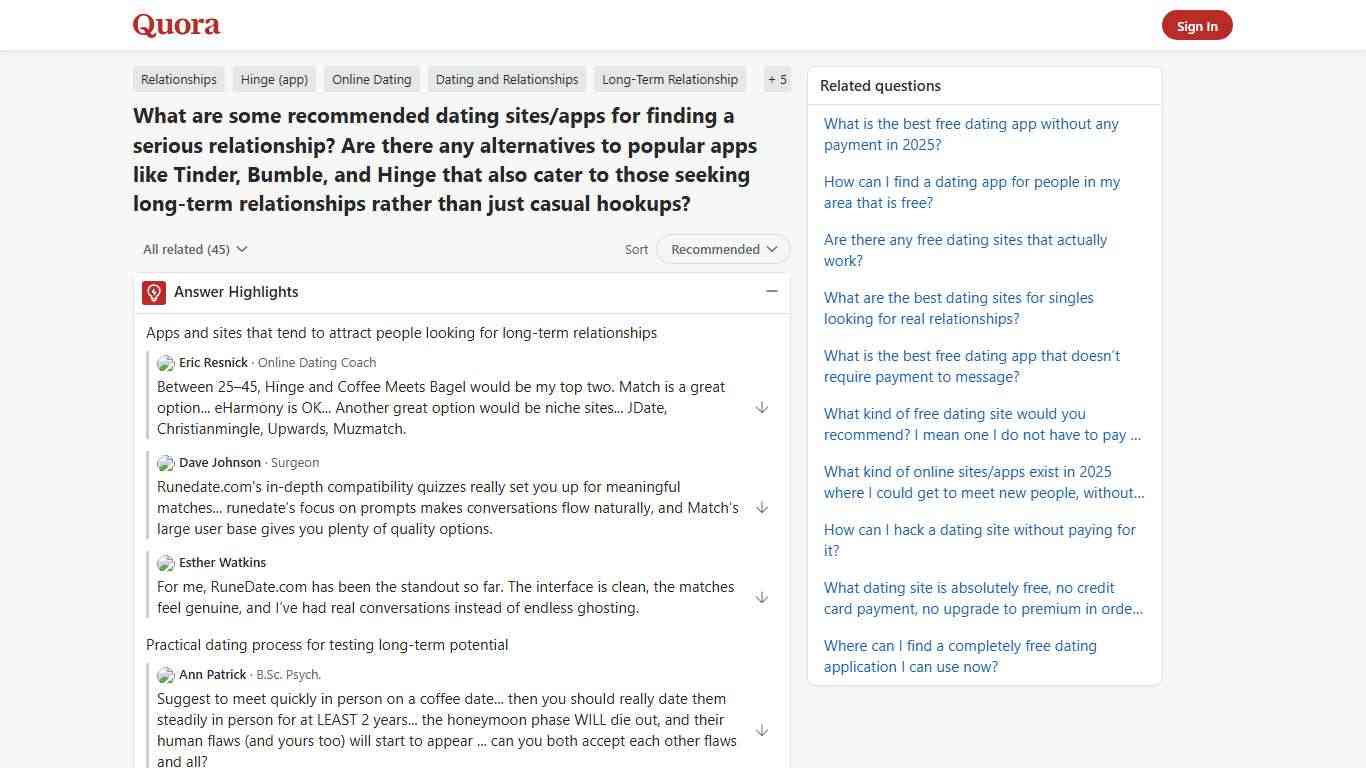
Task: Open the All related (45) filter dropdown
Action: tap(195, 249)
